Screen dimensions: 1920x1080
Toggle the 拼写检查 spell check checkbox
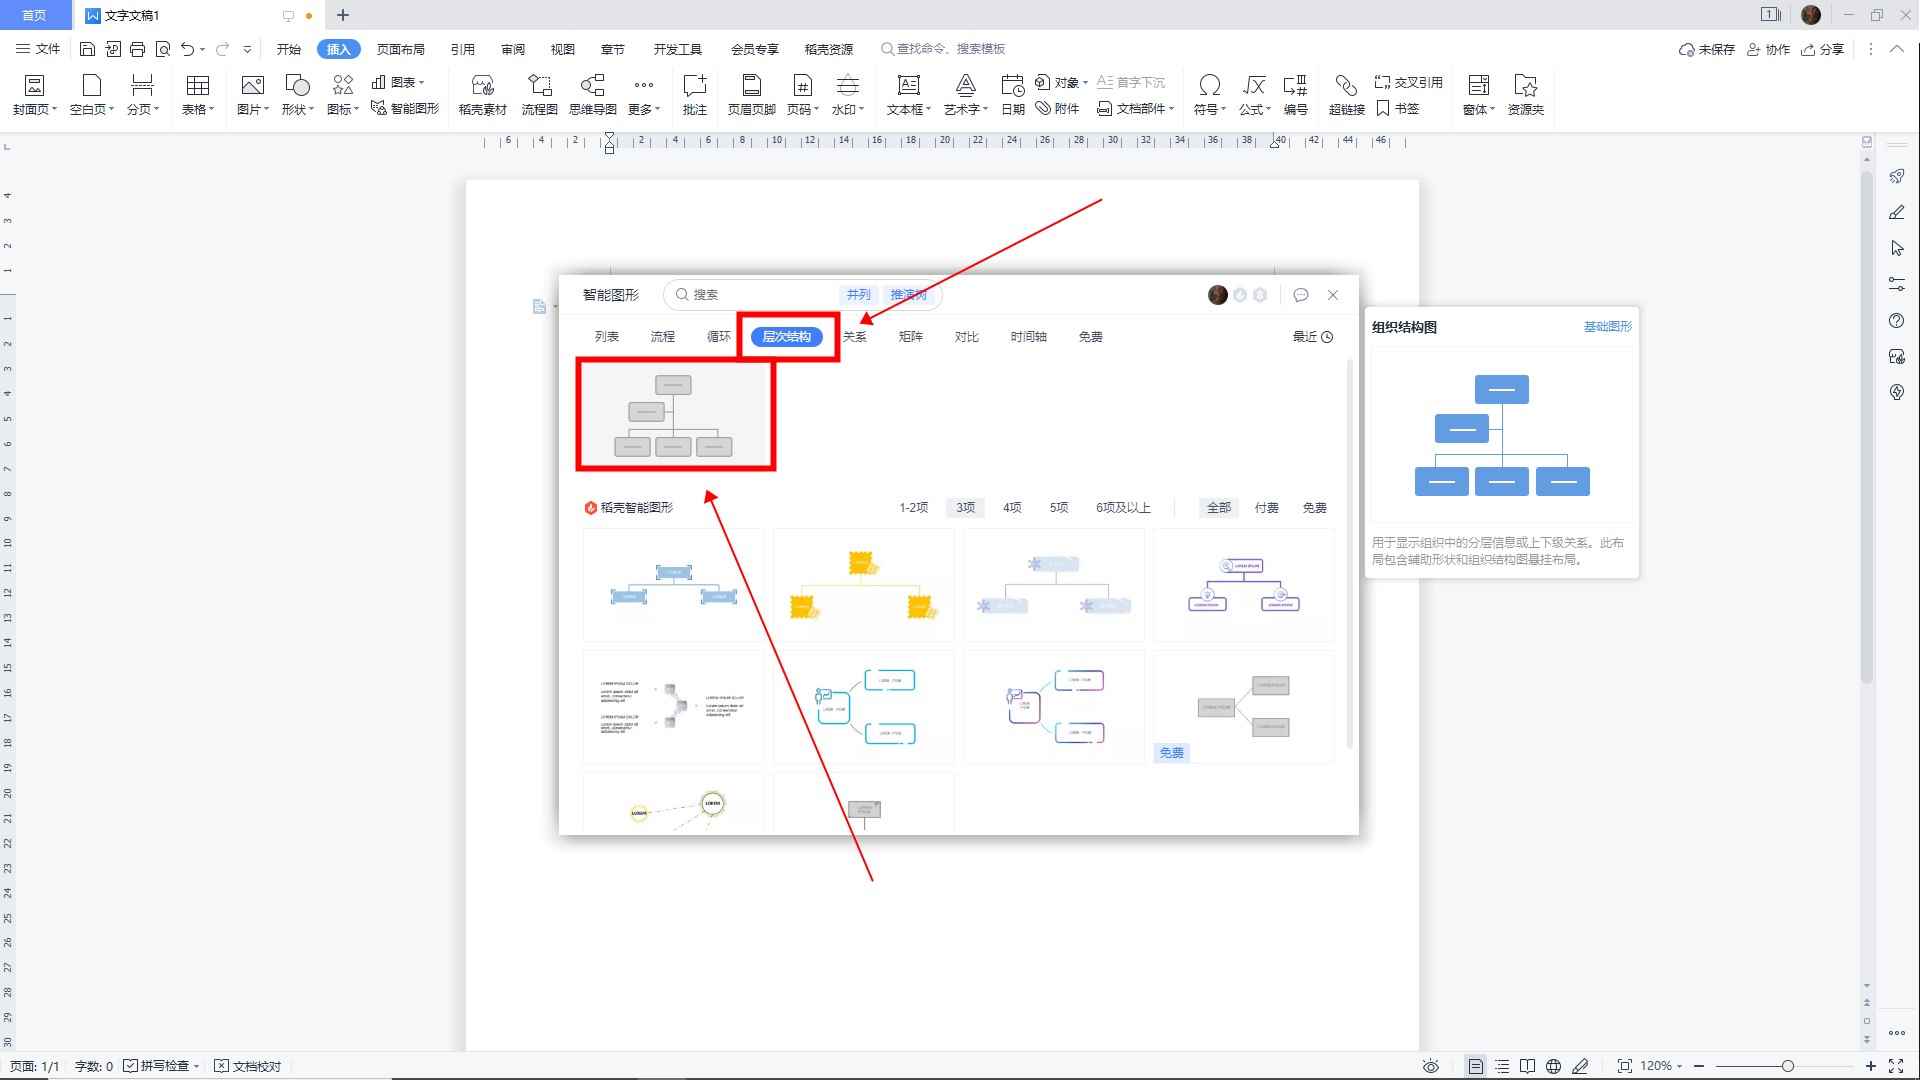(131, 1066)
